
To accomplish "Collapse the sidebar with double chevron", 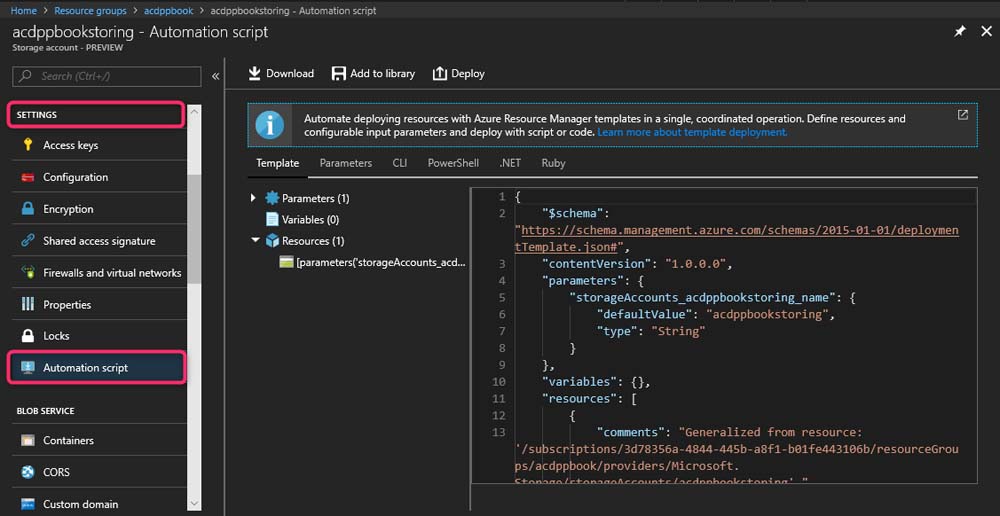I will (215, 76).
